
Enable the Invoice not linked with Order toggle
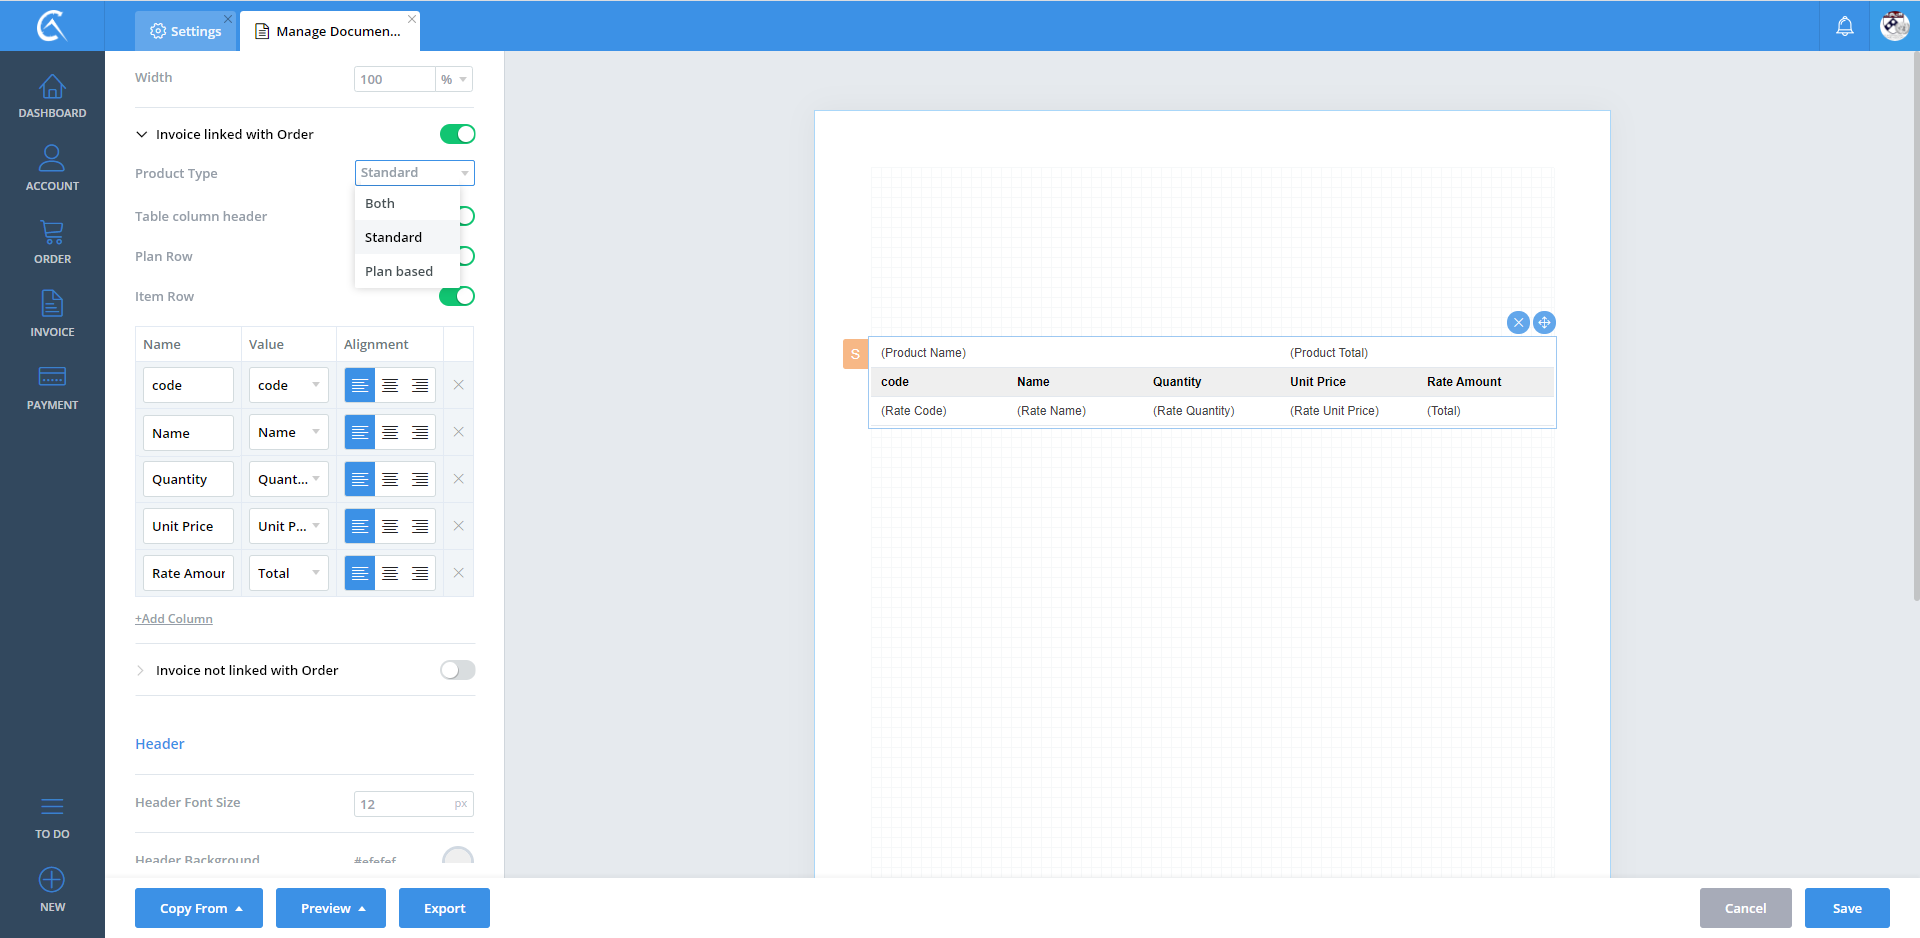[457, 670]
